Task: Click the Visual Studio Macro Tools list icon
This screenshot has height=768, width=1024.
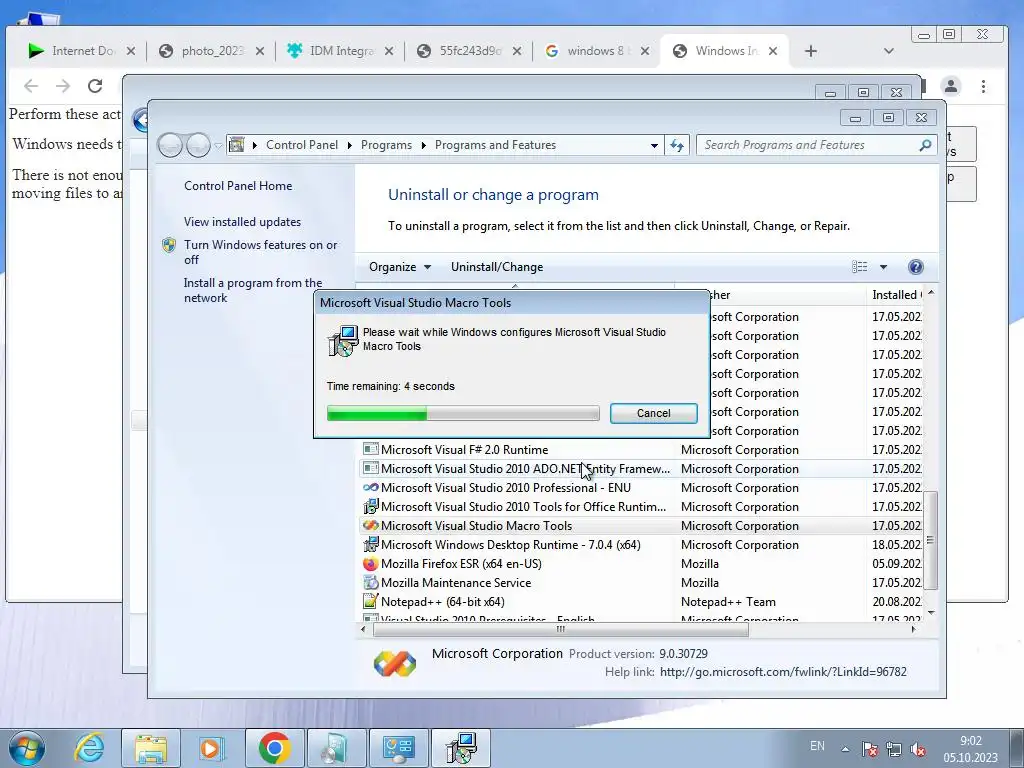Action: coord(370,525)
